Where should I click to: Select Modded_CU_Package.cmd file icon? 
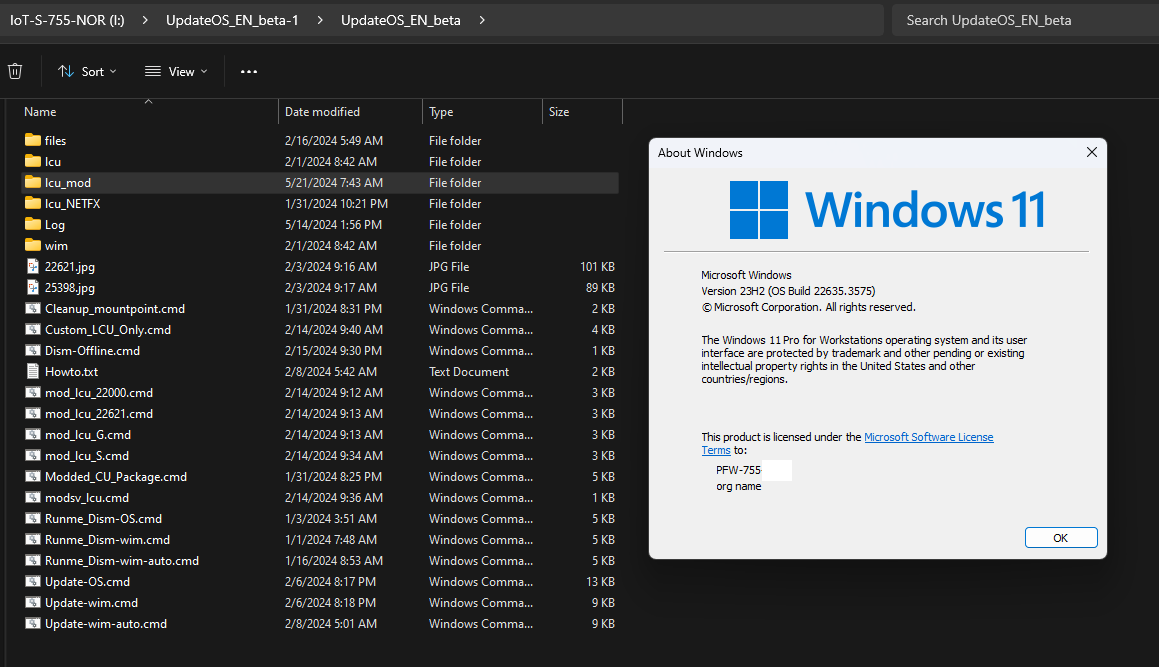point(33,476)
